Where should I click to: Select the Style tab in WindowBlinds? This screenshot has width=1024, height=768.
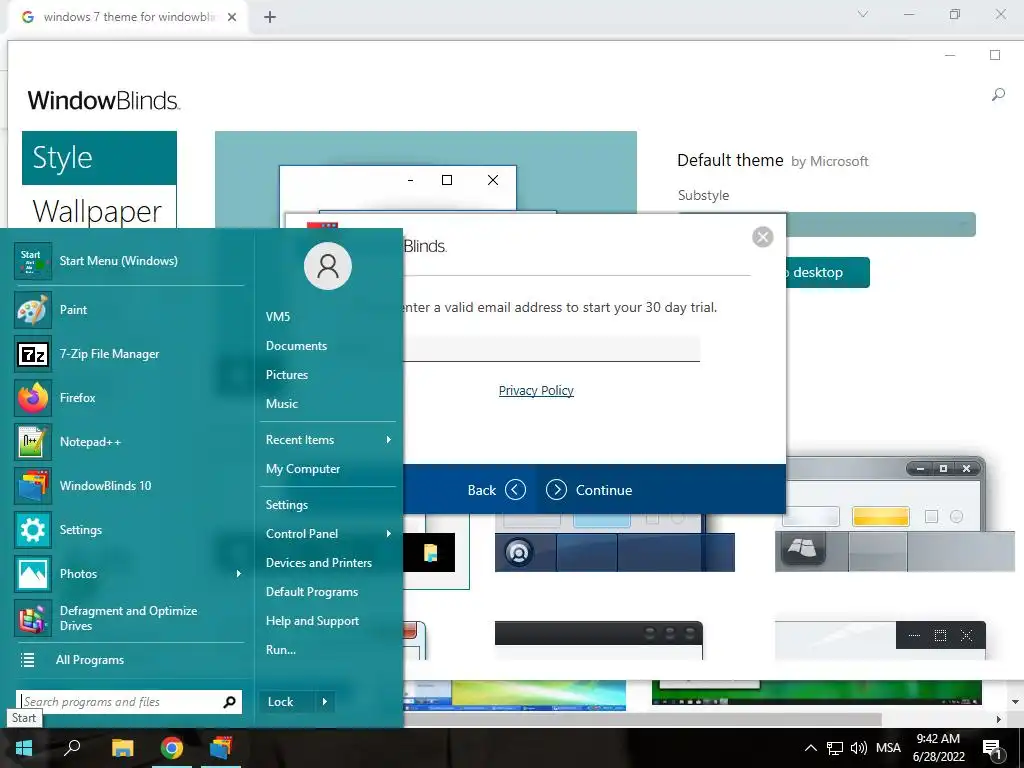point(99,157)
